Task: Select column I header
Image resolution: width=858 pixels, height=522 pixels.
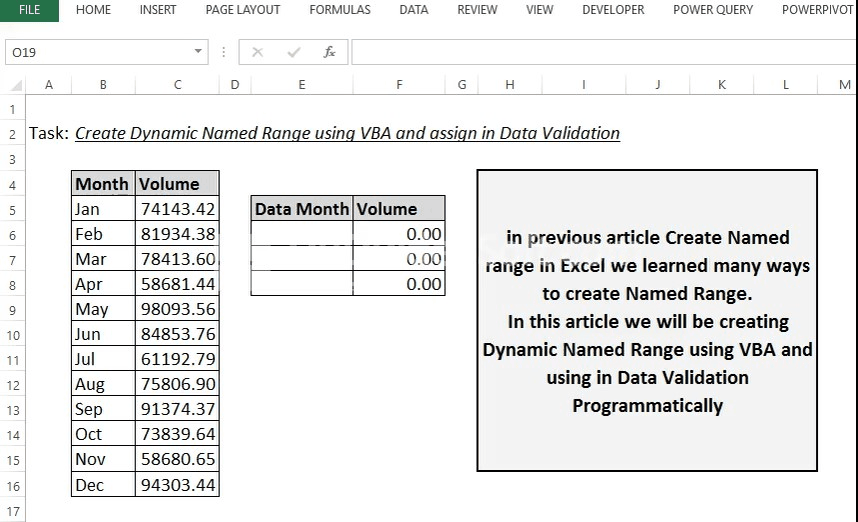Action: 583,85
